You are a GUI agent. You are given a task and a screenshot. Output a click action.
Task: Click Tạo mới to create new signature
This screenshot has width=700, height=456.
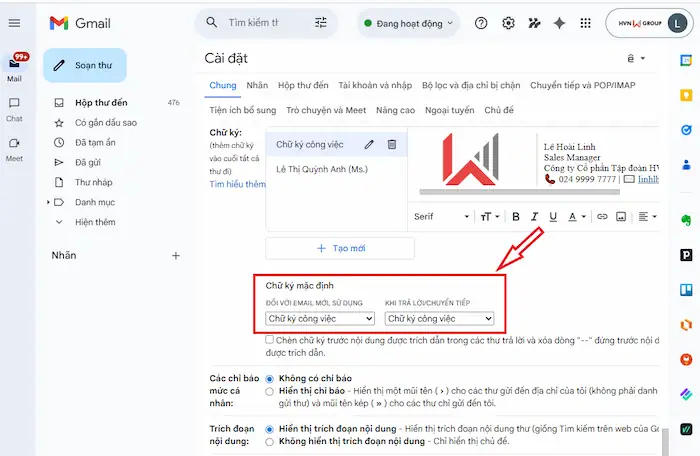coord(339,248)
